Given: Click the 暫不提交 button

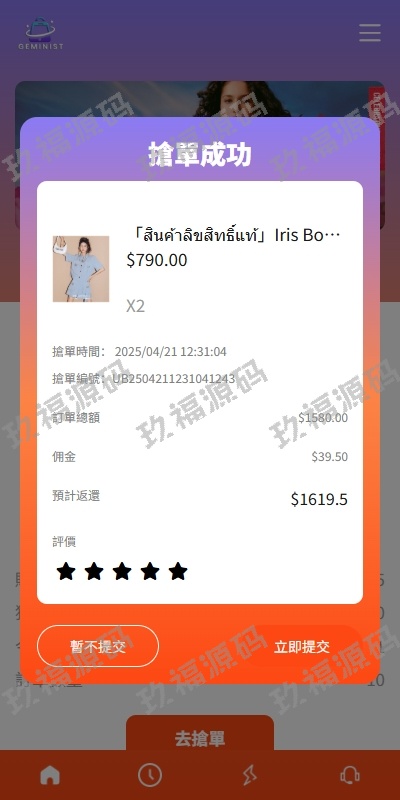Looking at the screenshot, I should pyautogui.click(x=98, y=646).
